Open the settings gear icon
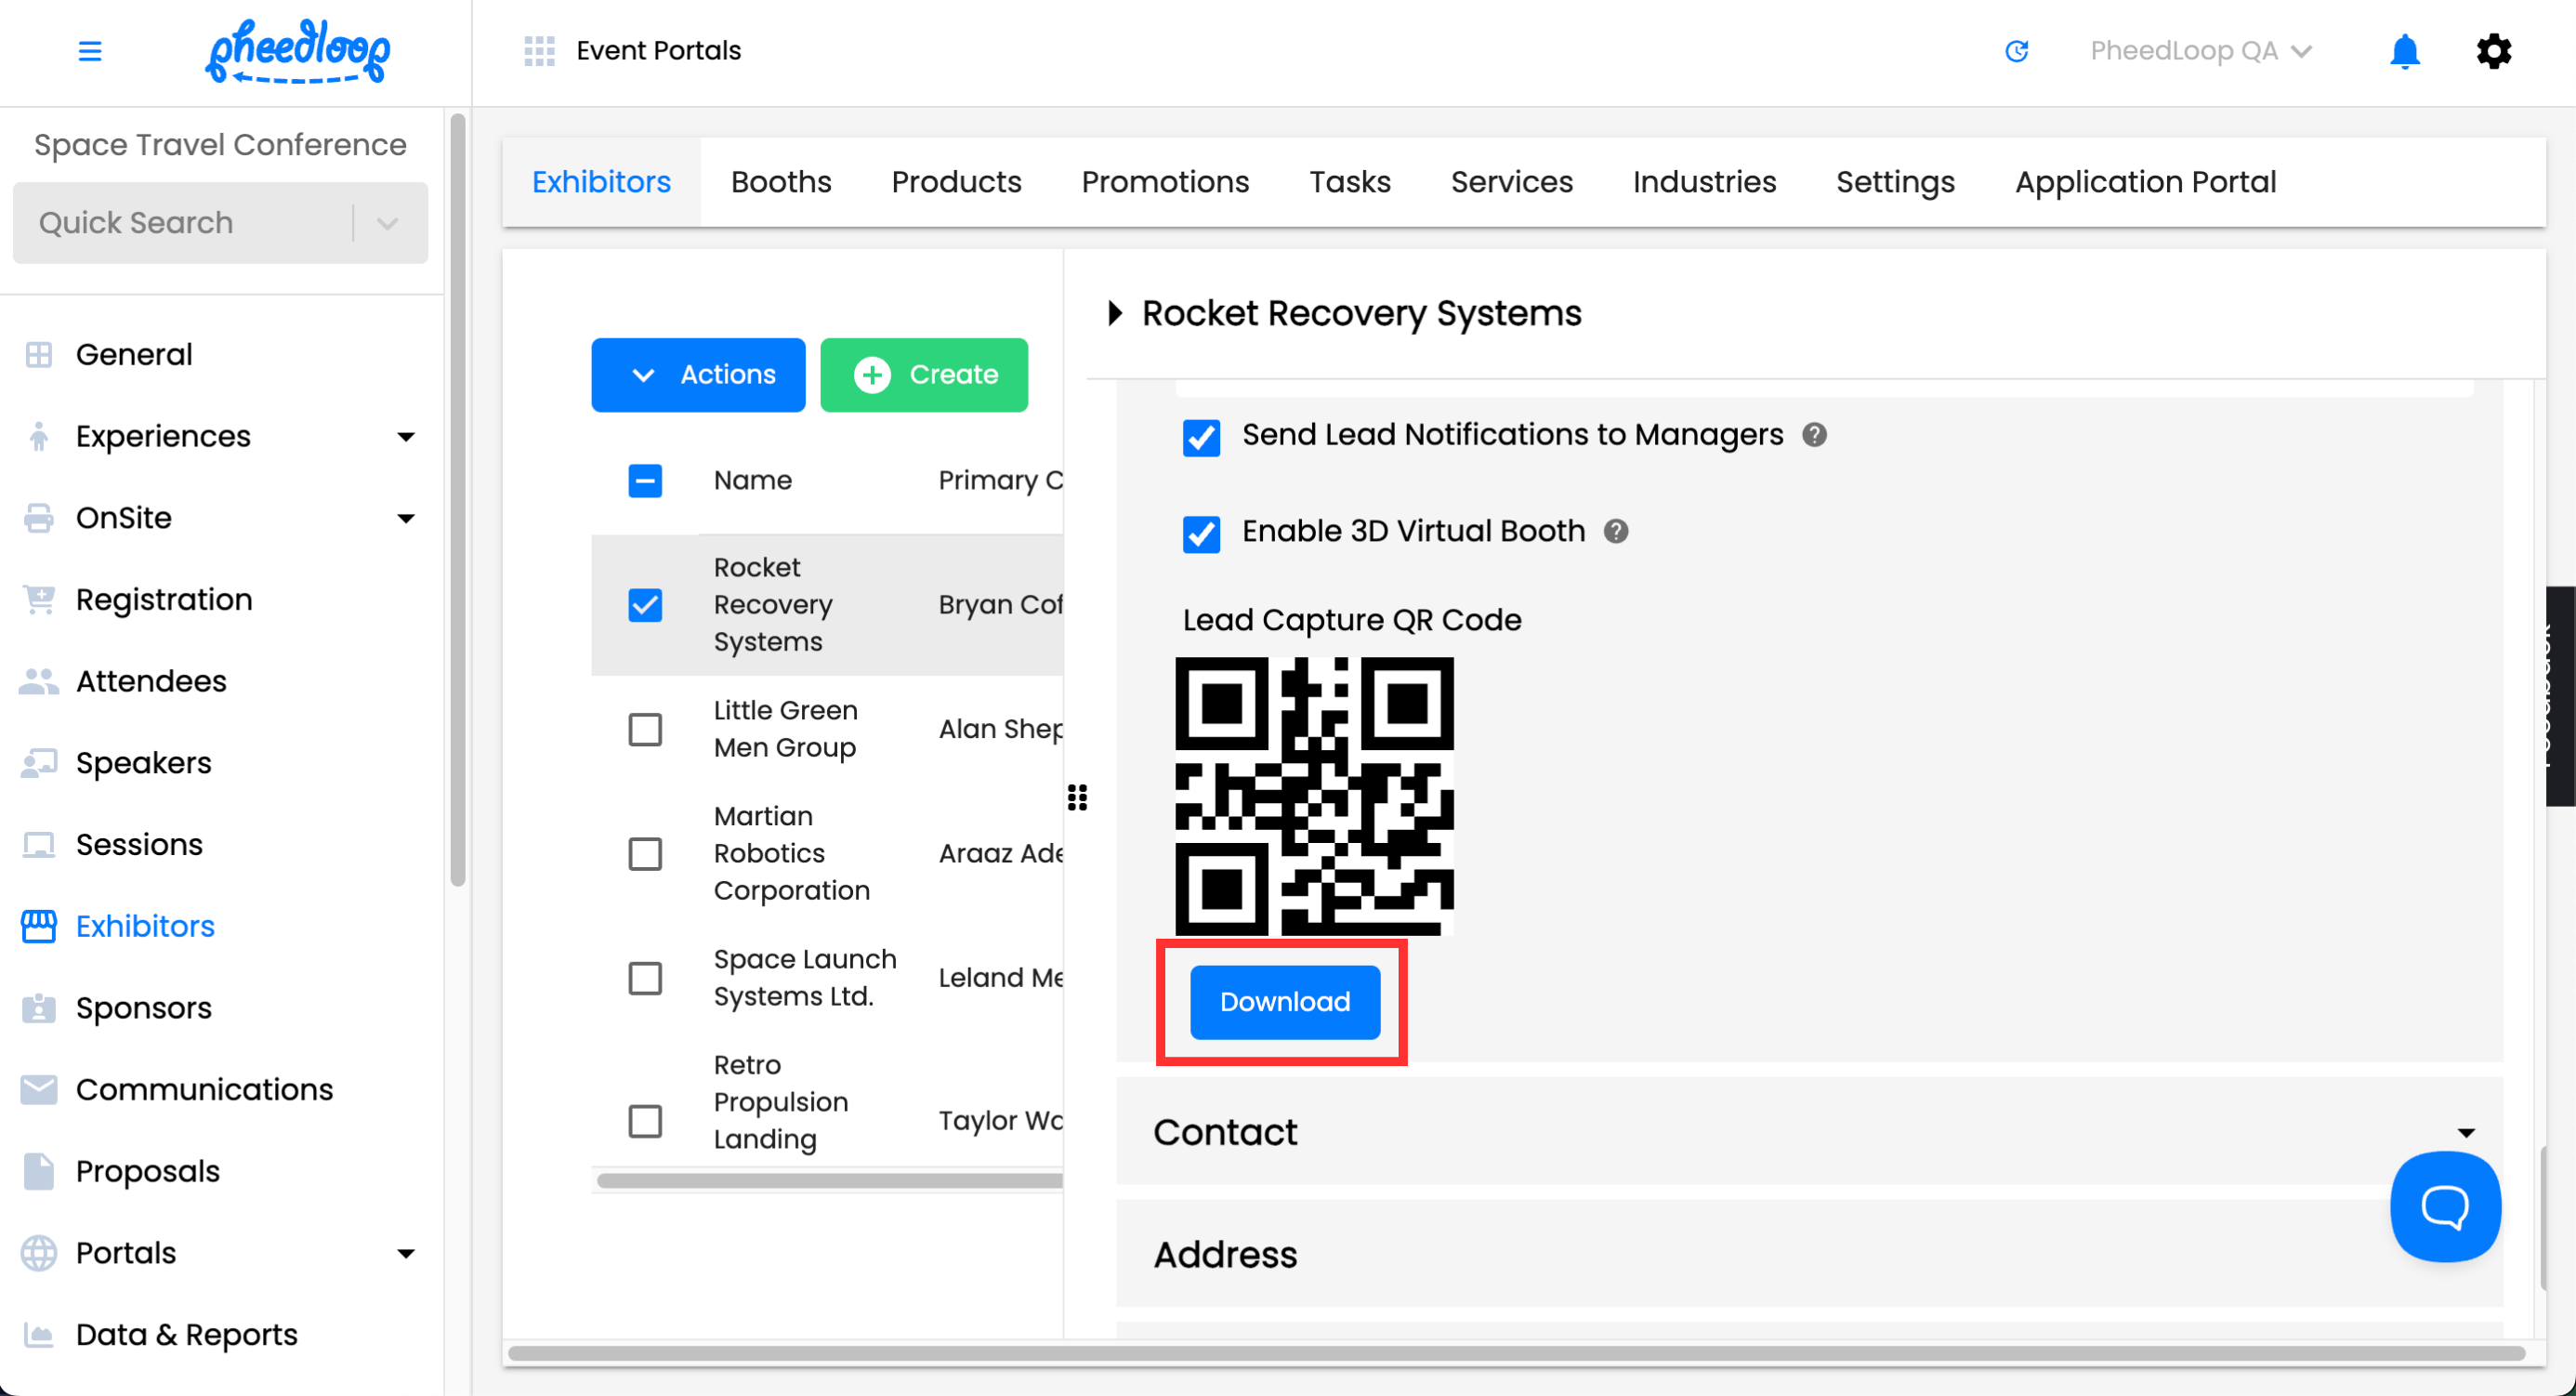Screen dimensions: 2576x1396 point(2493,51)
